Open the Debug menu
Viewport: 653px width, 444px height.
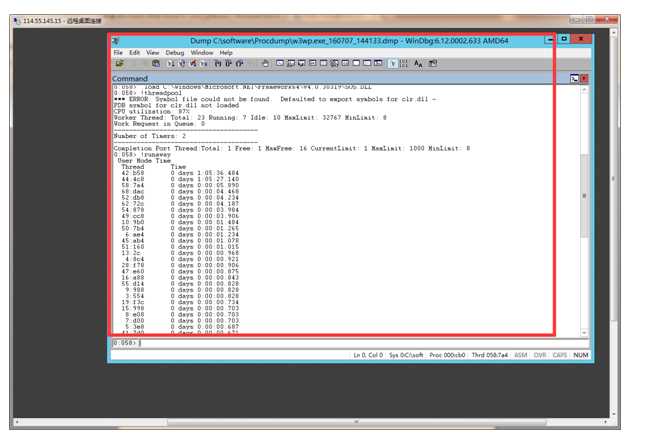point(174,52)
